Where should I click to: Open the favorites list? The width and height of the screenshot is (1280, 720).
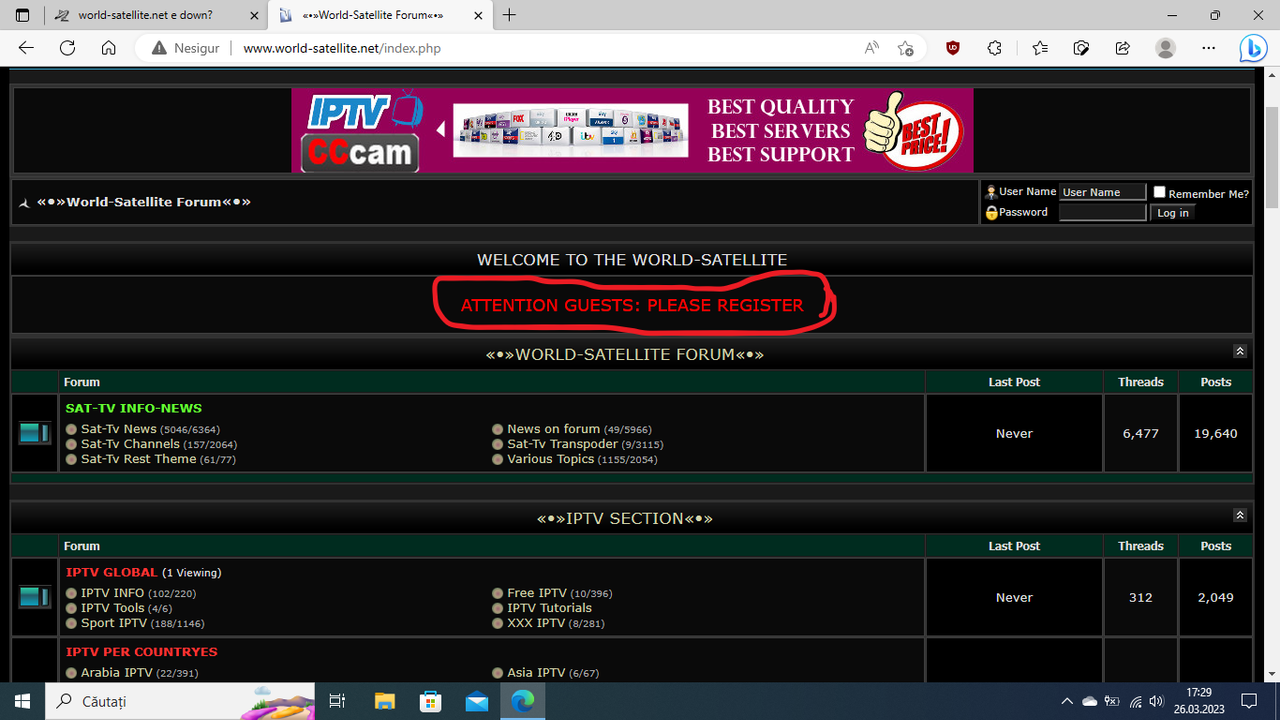pyautogui.click(x=1040, y=48)
